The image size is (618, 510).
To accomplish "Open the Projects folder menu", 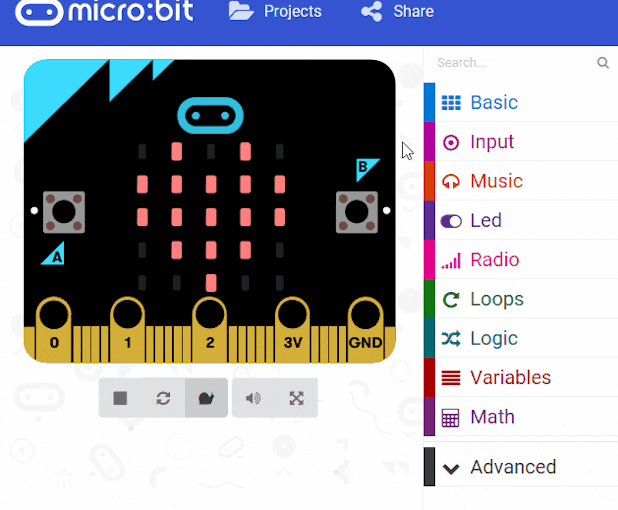I will click(x=275, y=11).
